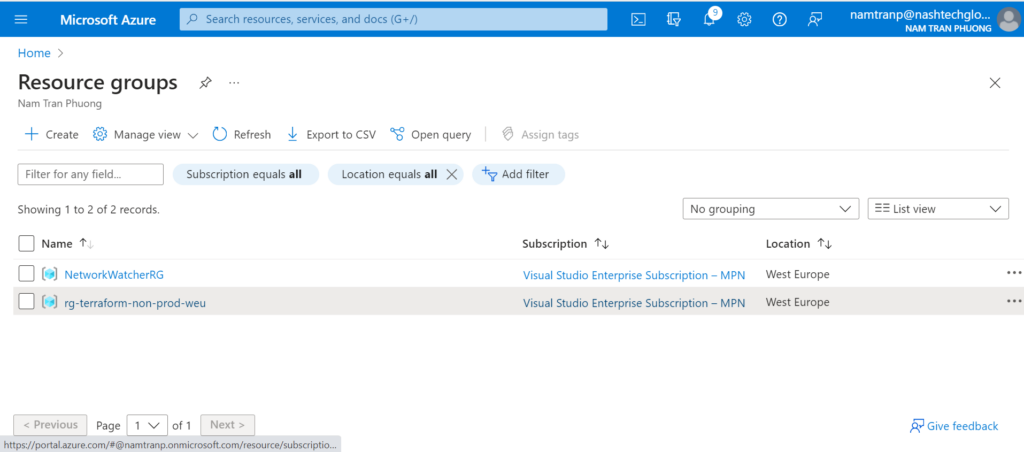This screenshot has height=452, width=1024.
Task: Tick the select-all checkbox in the header
Action: [x=27, y=243]
